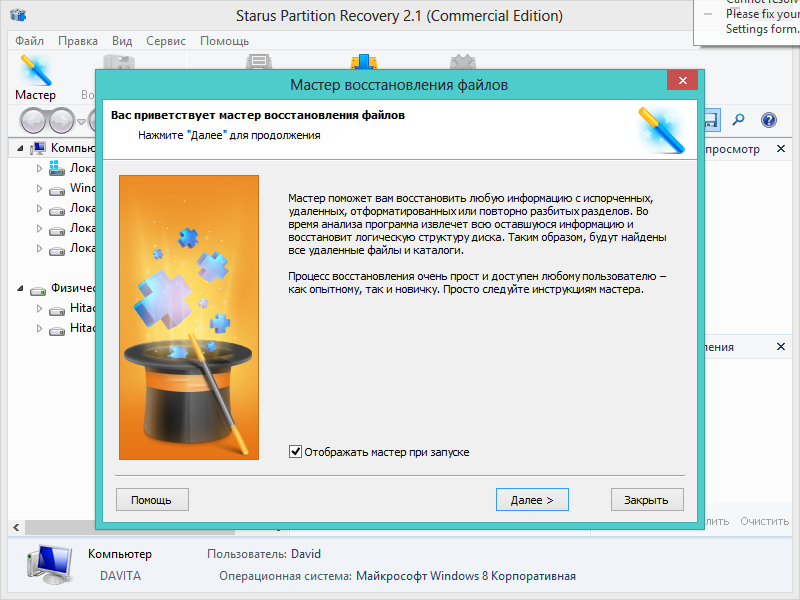Viewport: 800px width, 600px height.
Task: Expand the second Hitachi disk node
Action: point(39,329)
